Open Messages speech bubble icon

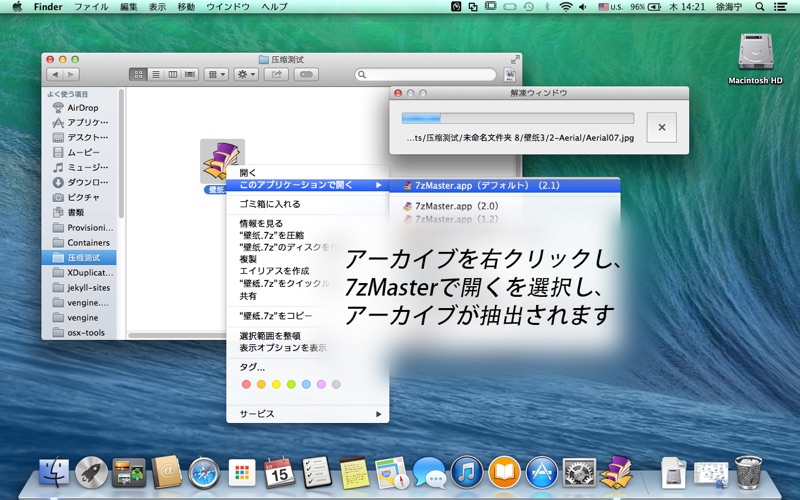tap(429, 473)
